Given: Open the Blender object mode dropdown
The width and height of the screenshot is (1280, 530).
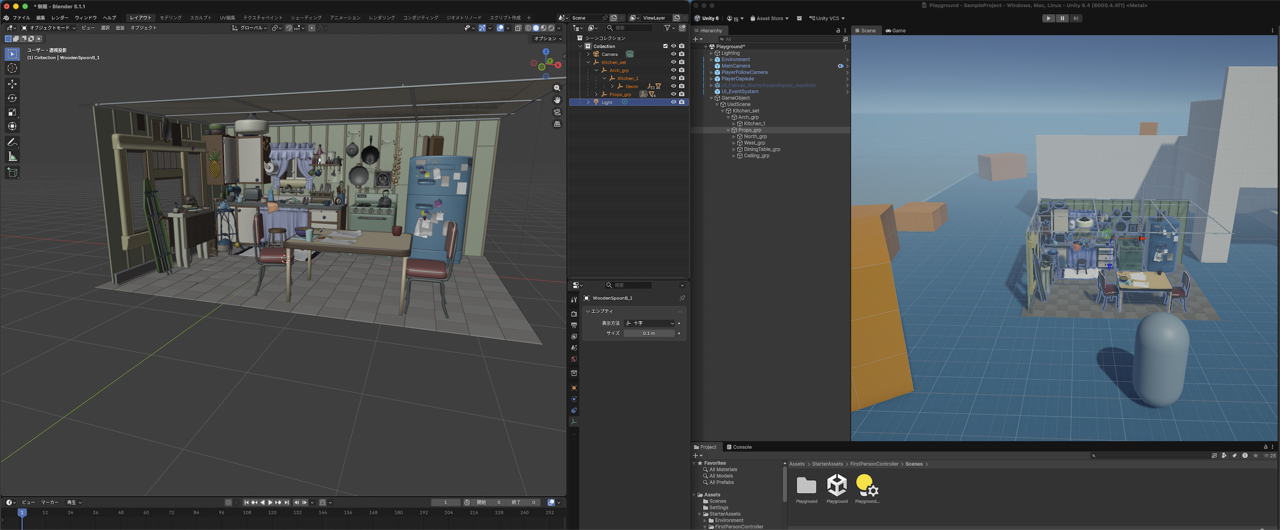Looking at the screenshot, I should click(x=50, y=28).
